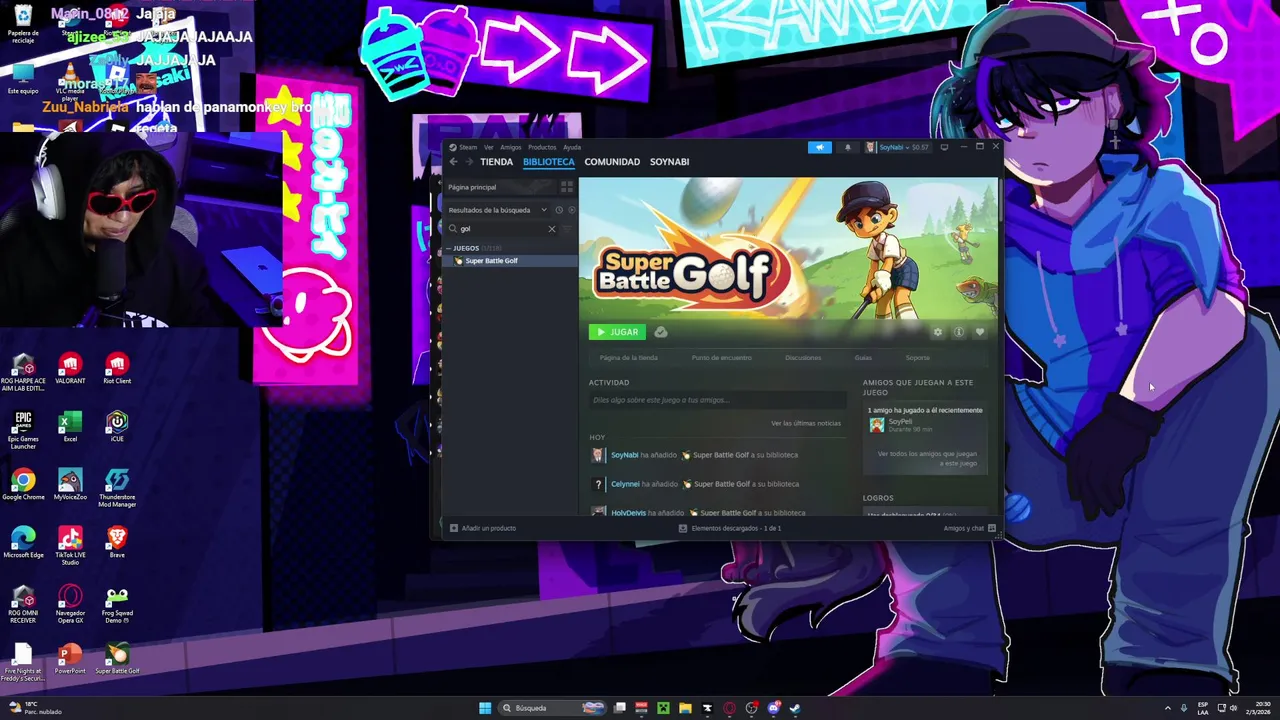Go forward with Steam's right arrow
Screen dimensions: 1280x720
(x=468, y=162)
